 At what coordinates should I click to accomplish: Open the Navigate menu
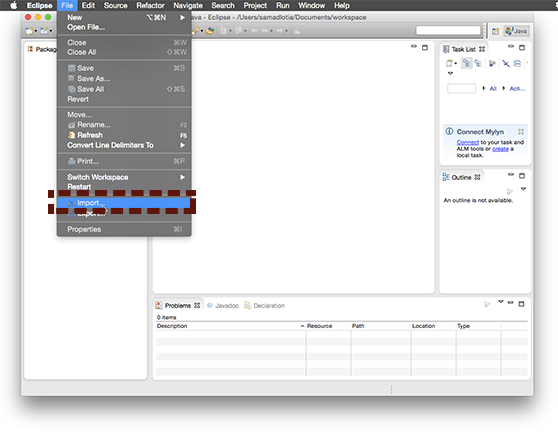coord(188,5)
